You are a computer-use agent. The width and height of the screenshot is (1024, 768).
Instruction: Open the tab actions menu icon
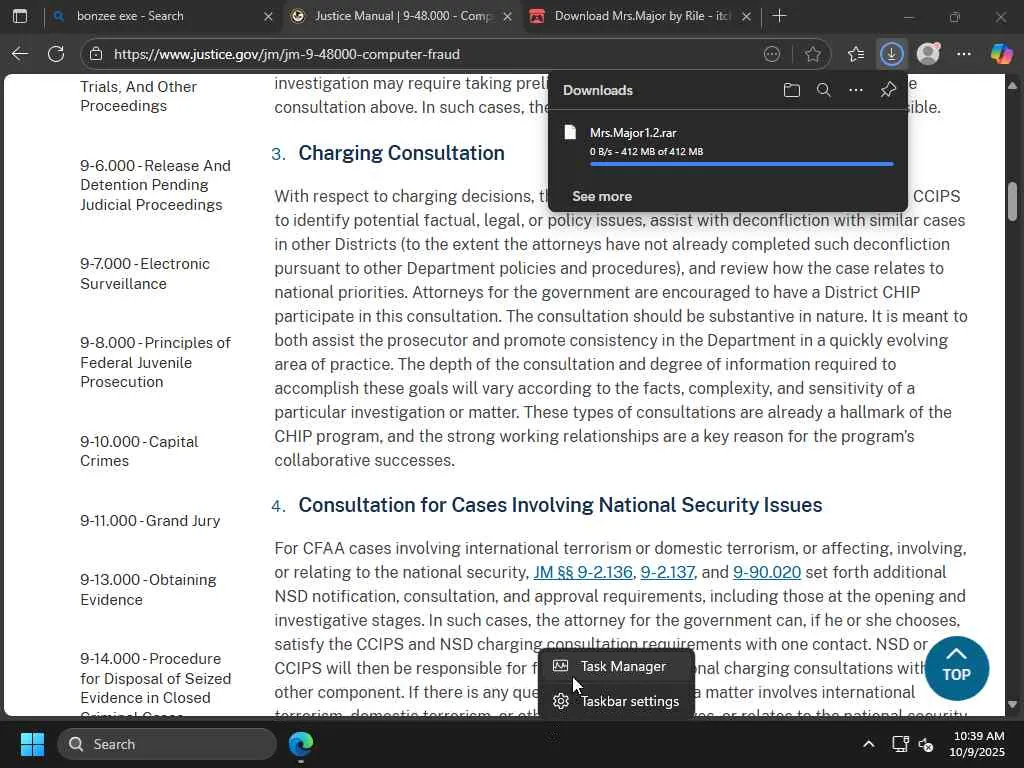click(x=20, y=16)
